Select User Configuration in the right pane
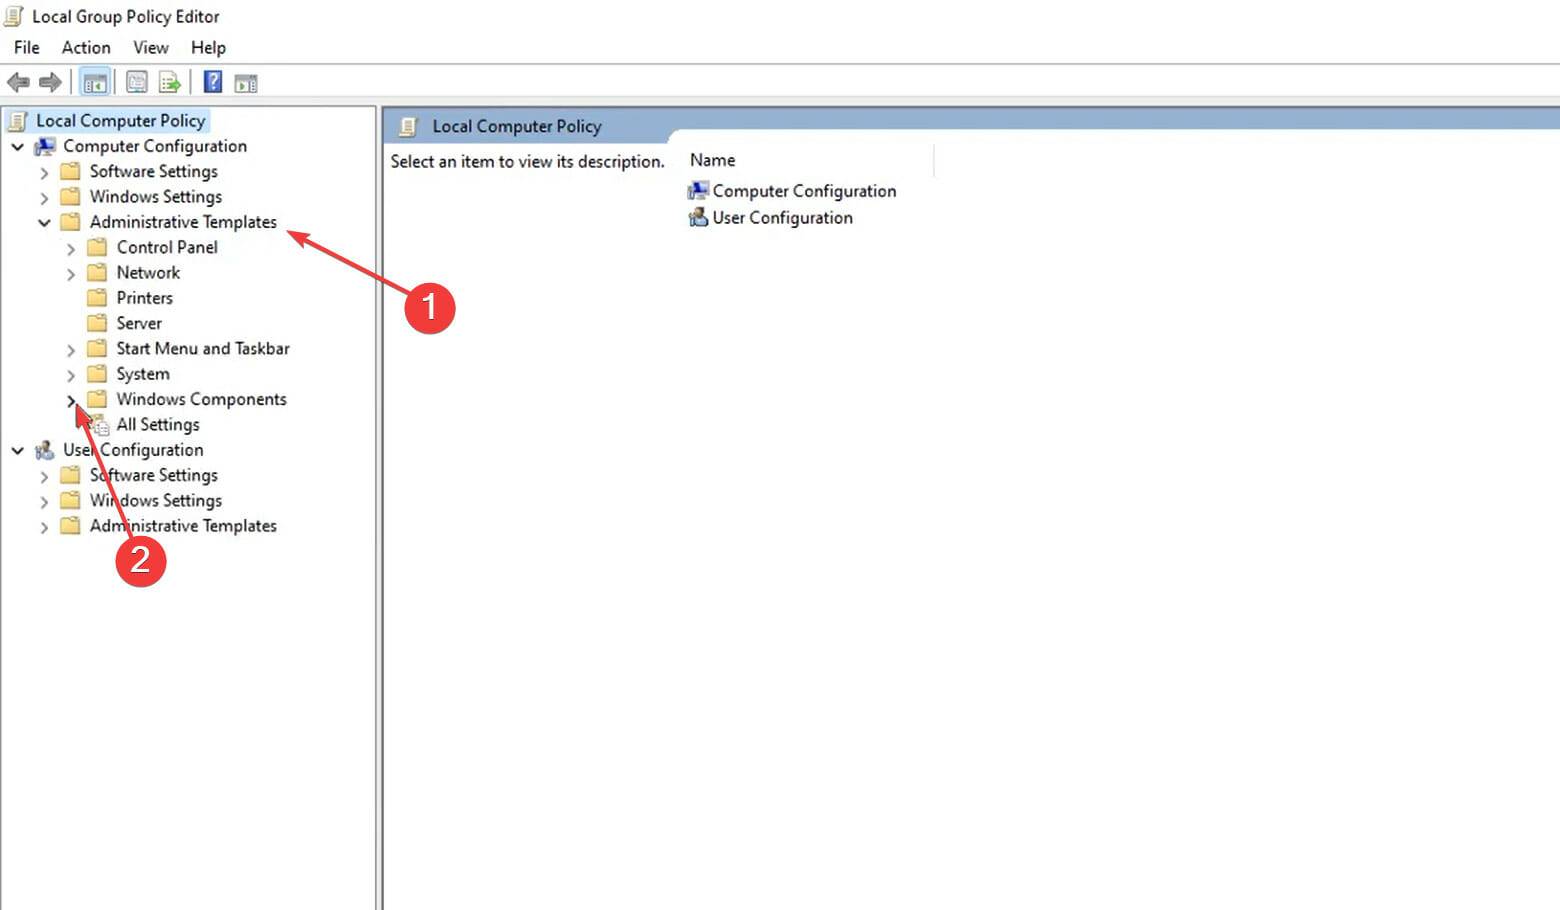1560x910 pixels. click(x=781, y=217)
